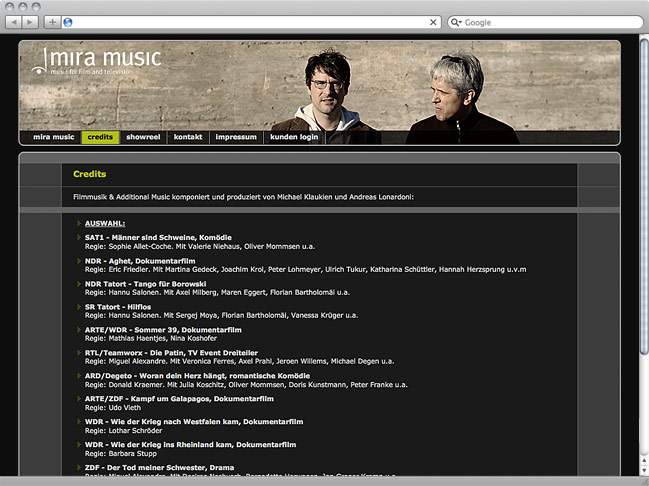Click 'Regie: Lothar Schröder' credit line

(x=123, y=431)
